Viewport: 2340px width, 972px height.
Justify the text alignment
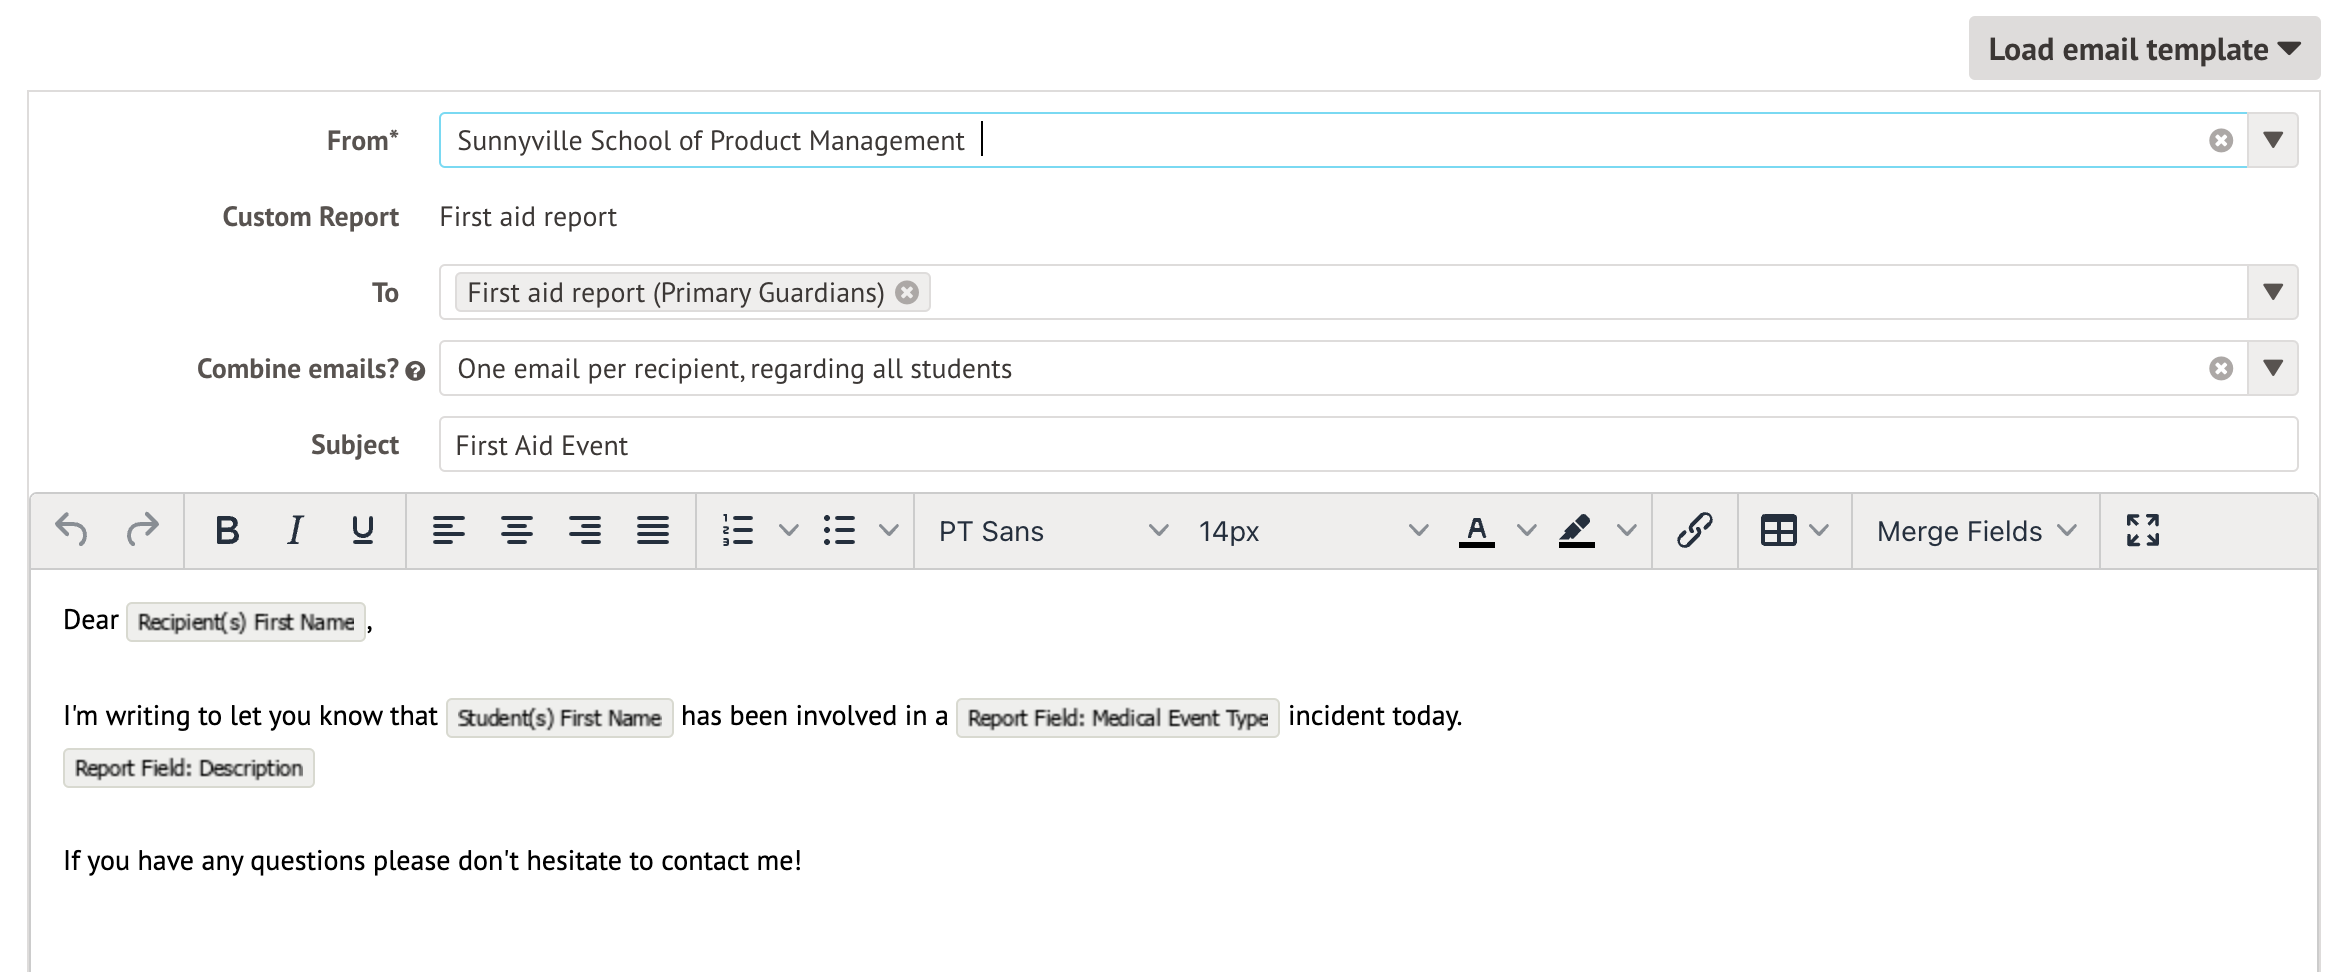point(652,530)
